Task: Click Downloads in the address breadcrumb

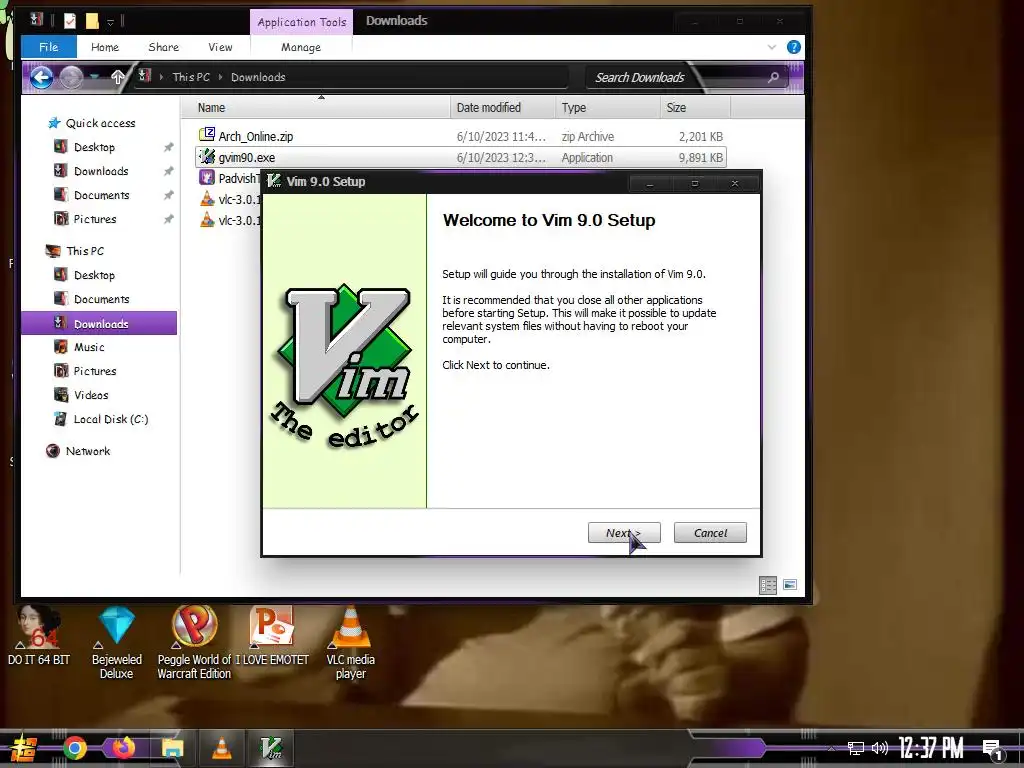Action: pos(258,77)
